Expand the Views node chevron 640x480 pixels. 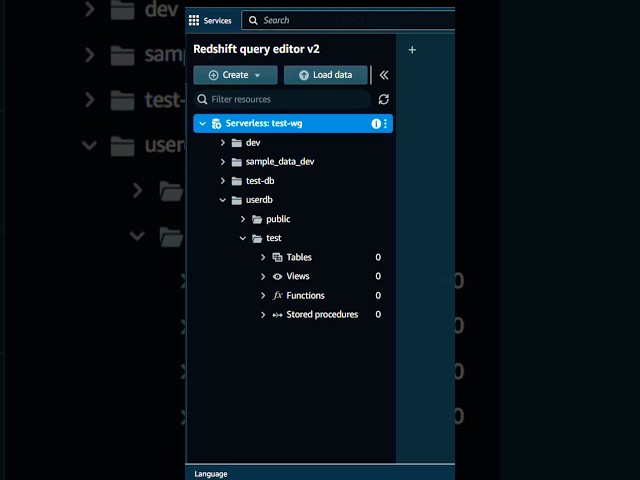(x=263, y=276)
